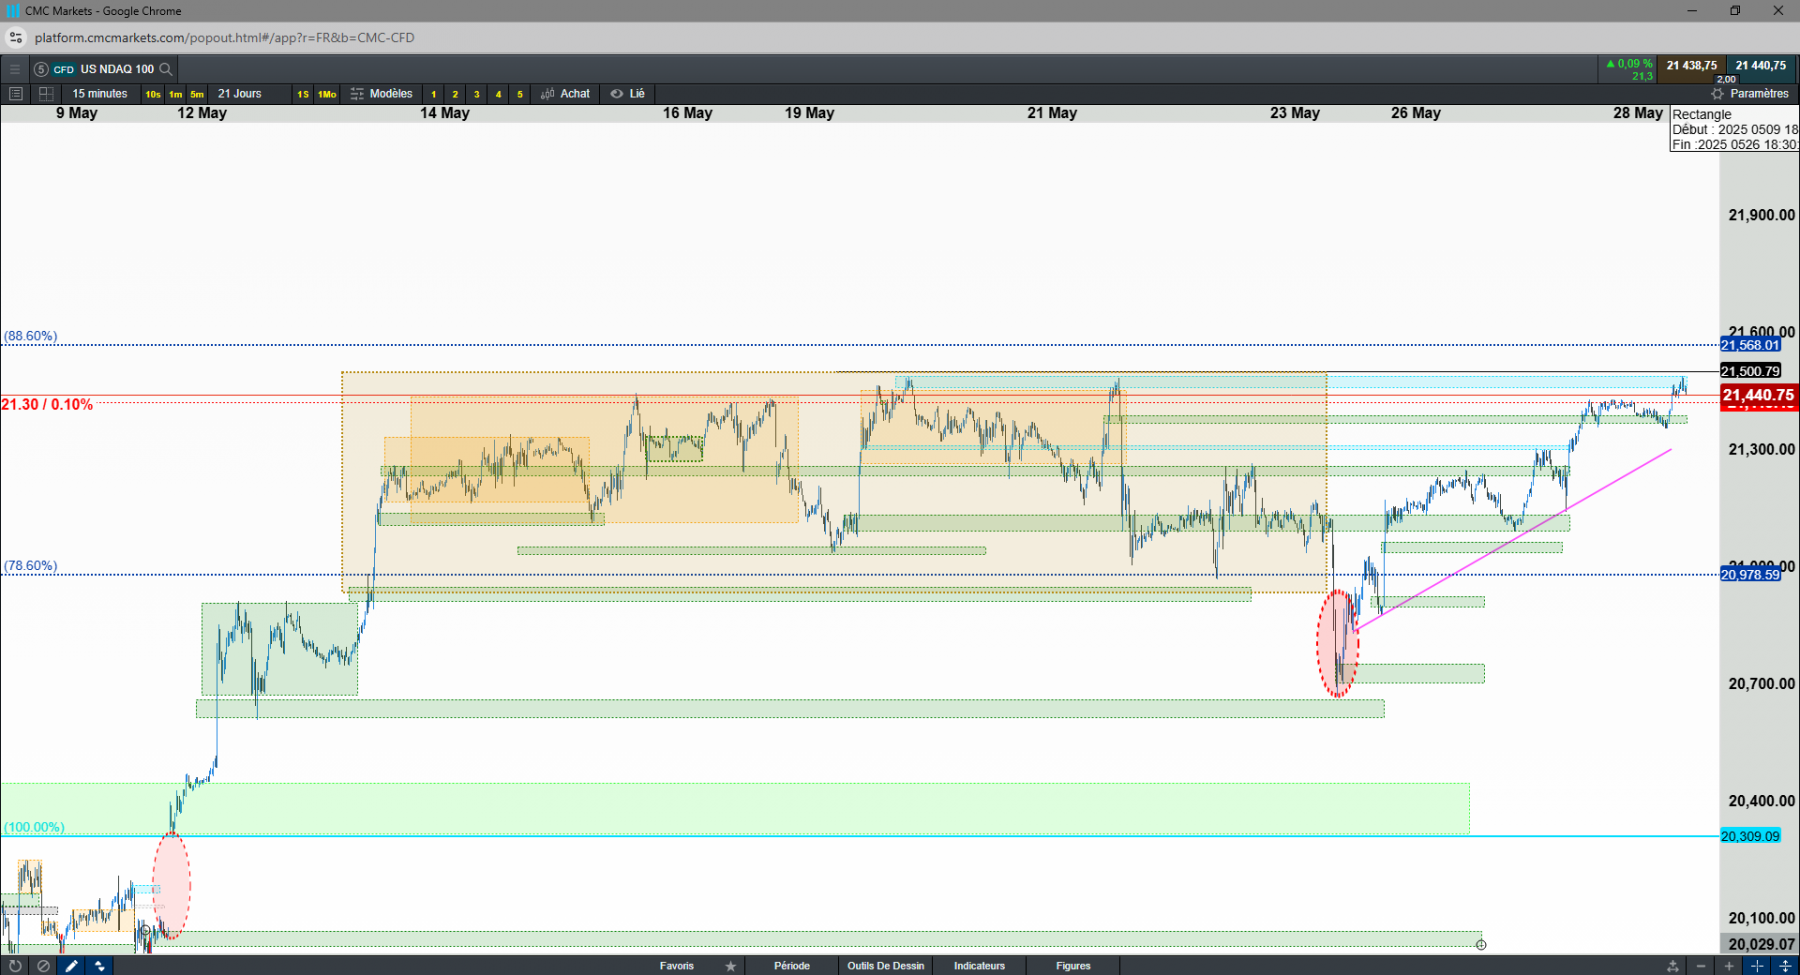
Task: Click the undo arrow in the bottom bar
Action: pos(14,966)
